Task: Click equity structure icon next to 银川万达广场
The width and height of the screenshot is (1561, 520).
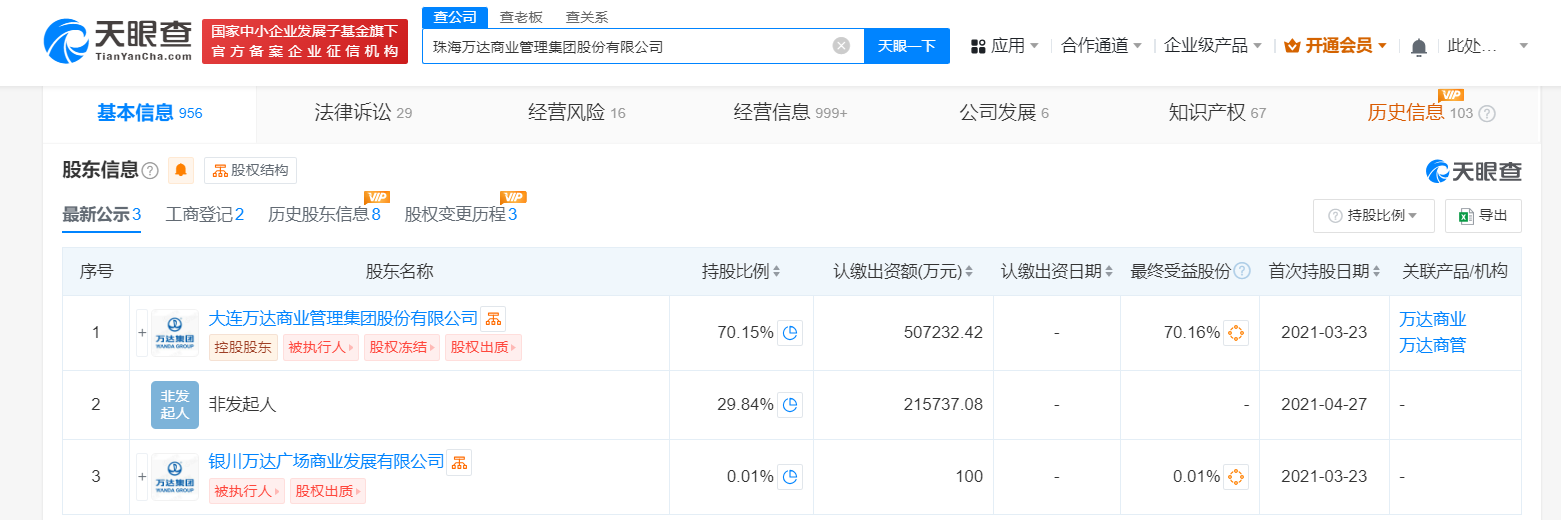Action: 459,462
